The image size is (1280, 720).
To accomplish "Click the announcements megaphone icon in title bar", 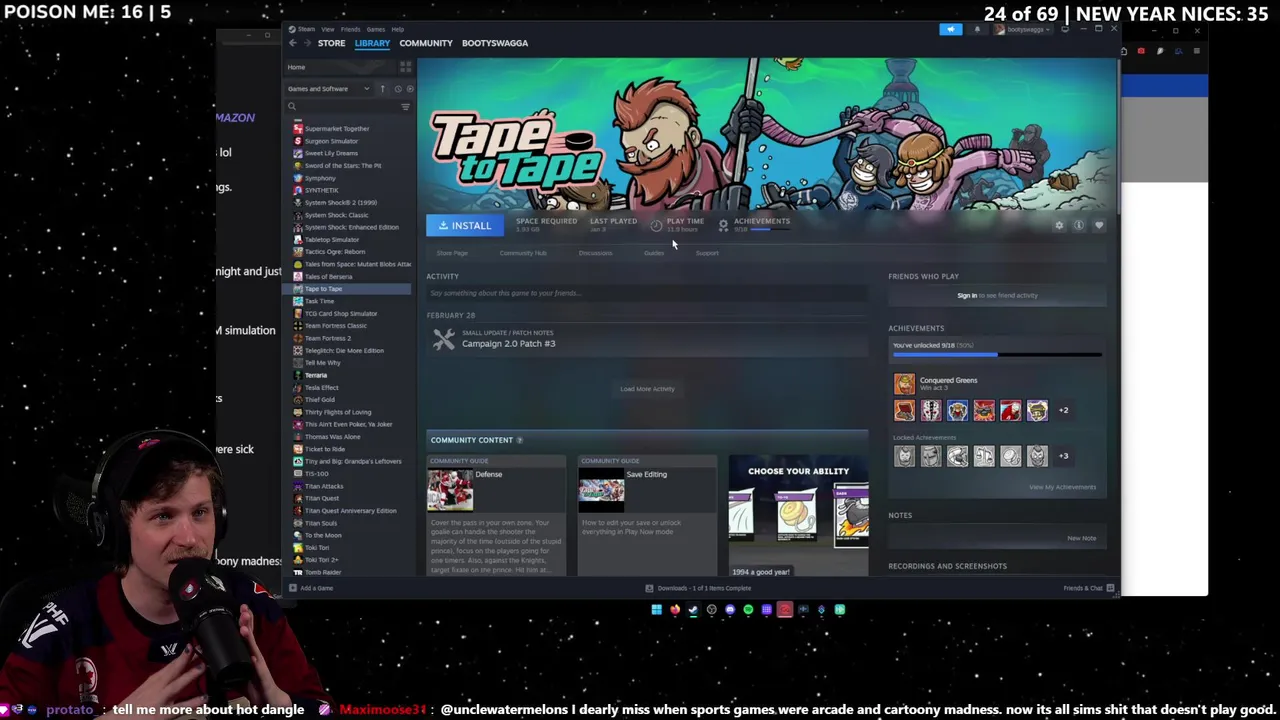I will [x=950, y=29].
